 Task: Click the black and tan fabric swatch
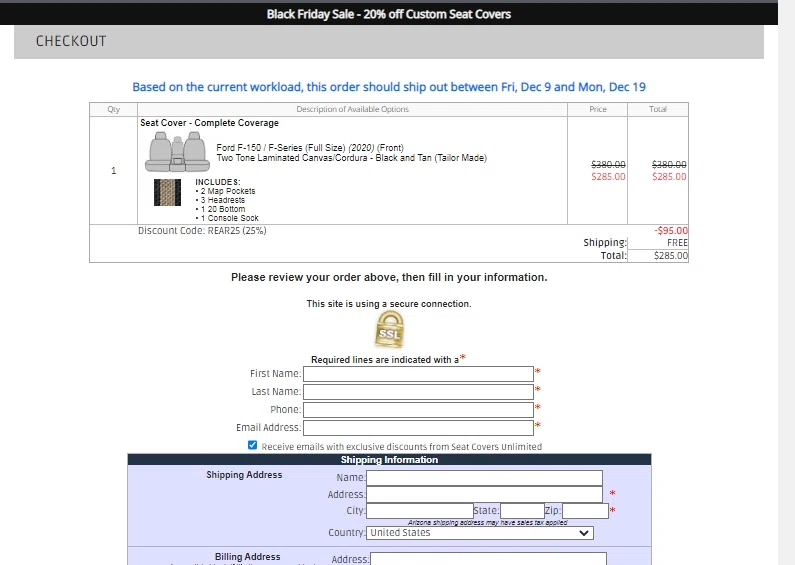tap(167, 193)
